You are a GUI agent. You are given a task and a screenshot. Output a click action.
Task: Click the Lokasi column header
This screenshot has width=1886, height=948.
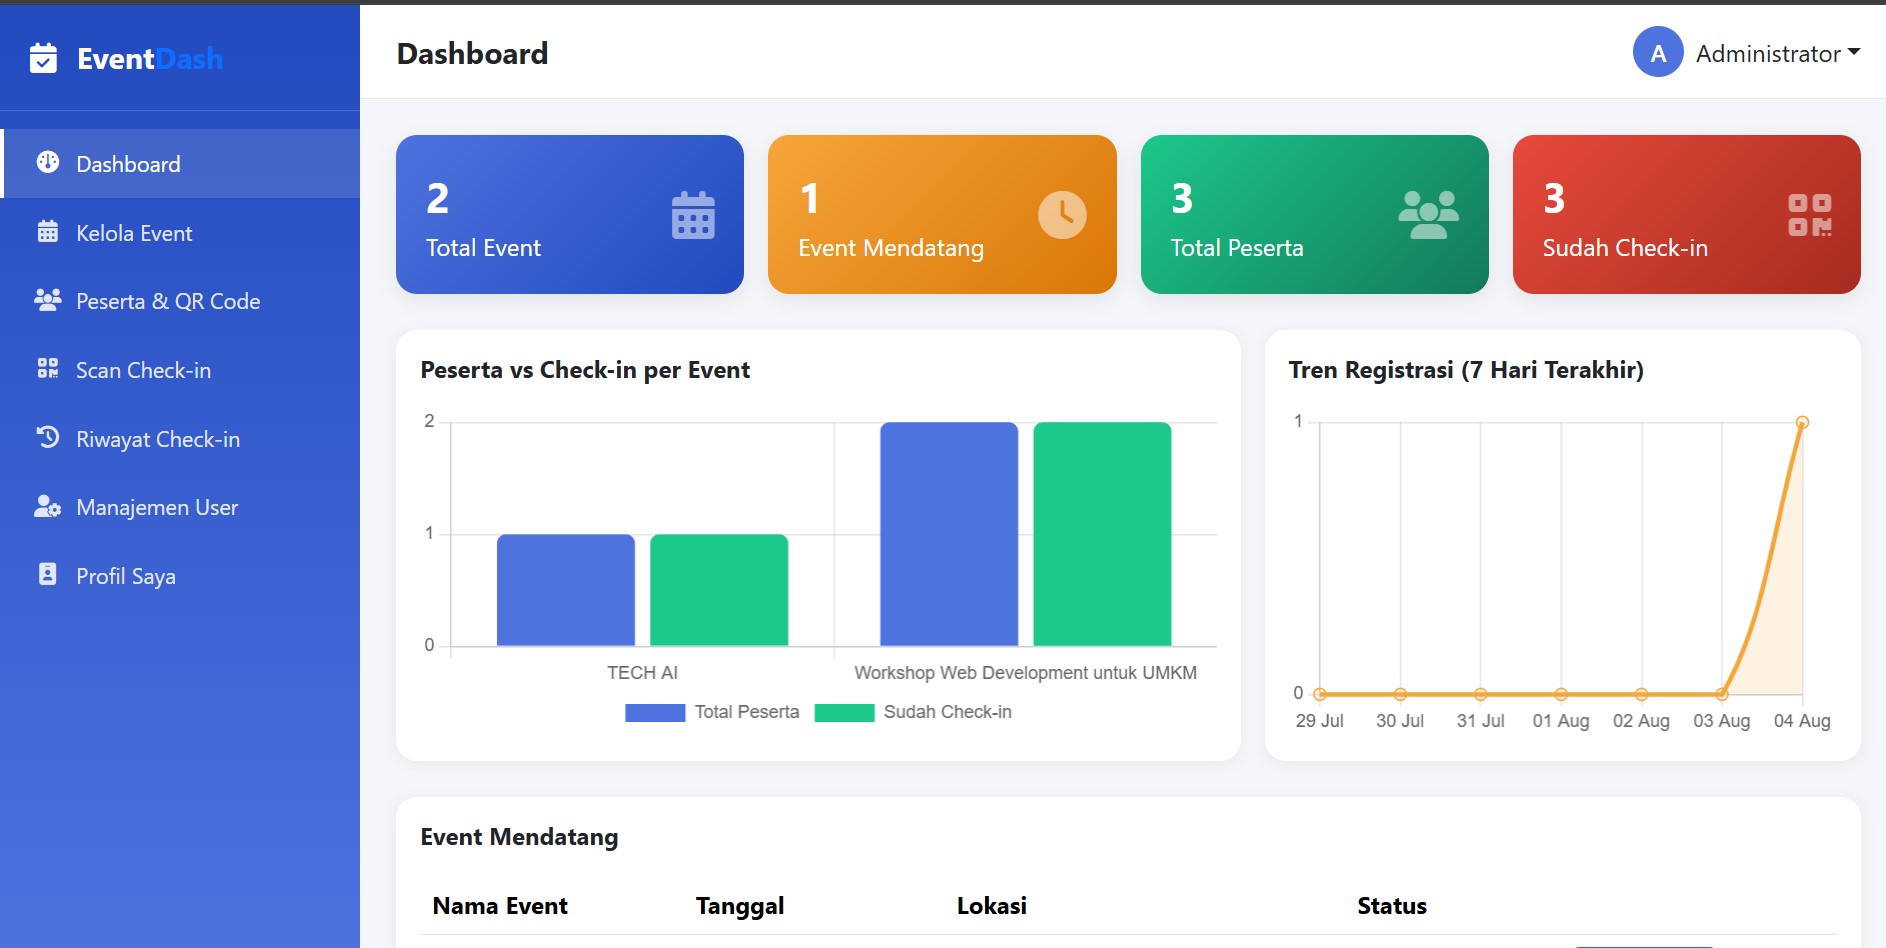click(x=992, y=906)
